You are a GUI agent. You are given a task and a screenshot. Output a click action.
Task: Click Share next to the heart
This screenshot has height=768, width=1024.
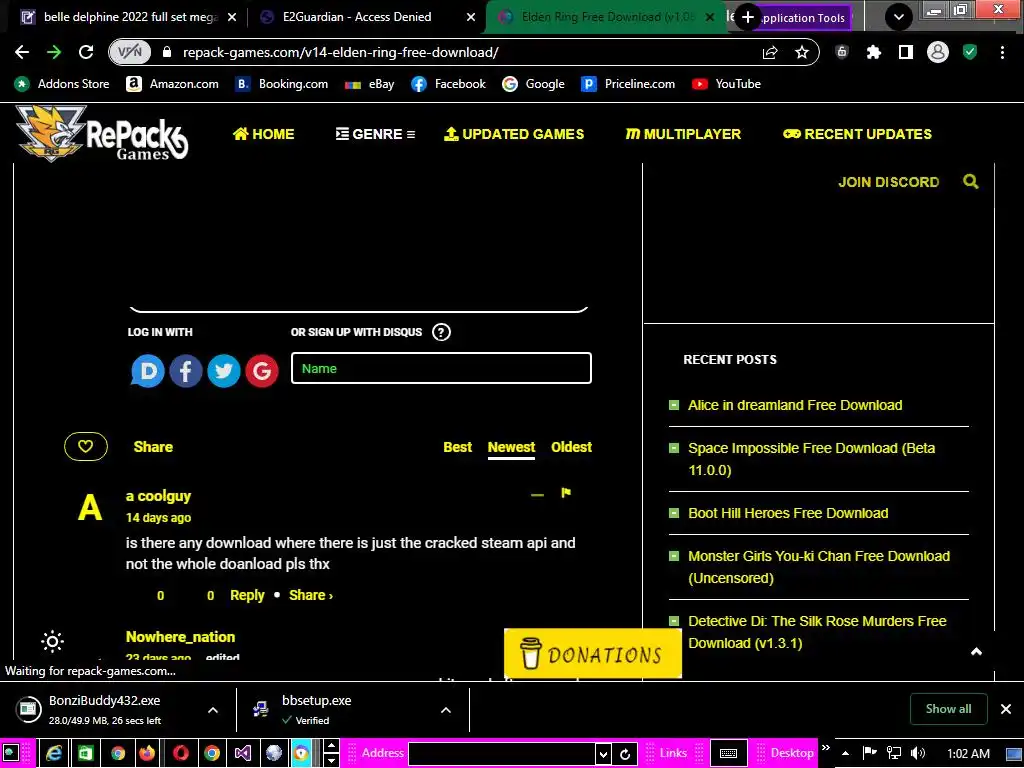tap(153, 447)
